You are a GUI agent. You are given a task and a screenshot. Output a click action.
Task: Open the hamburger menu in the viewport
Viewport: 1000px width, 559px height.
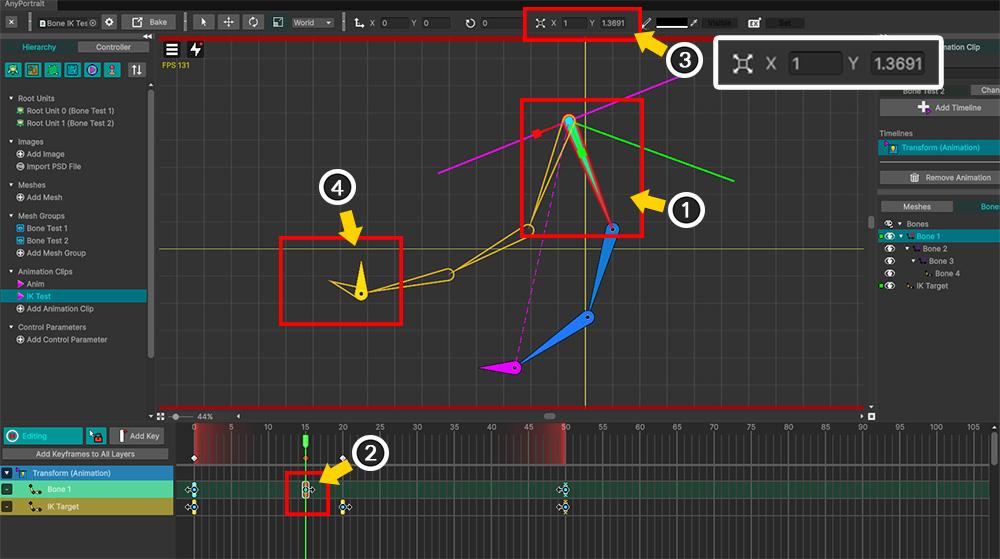tap(172, 49)
